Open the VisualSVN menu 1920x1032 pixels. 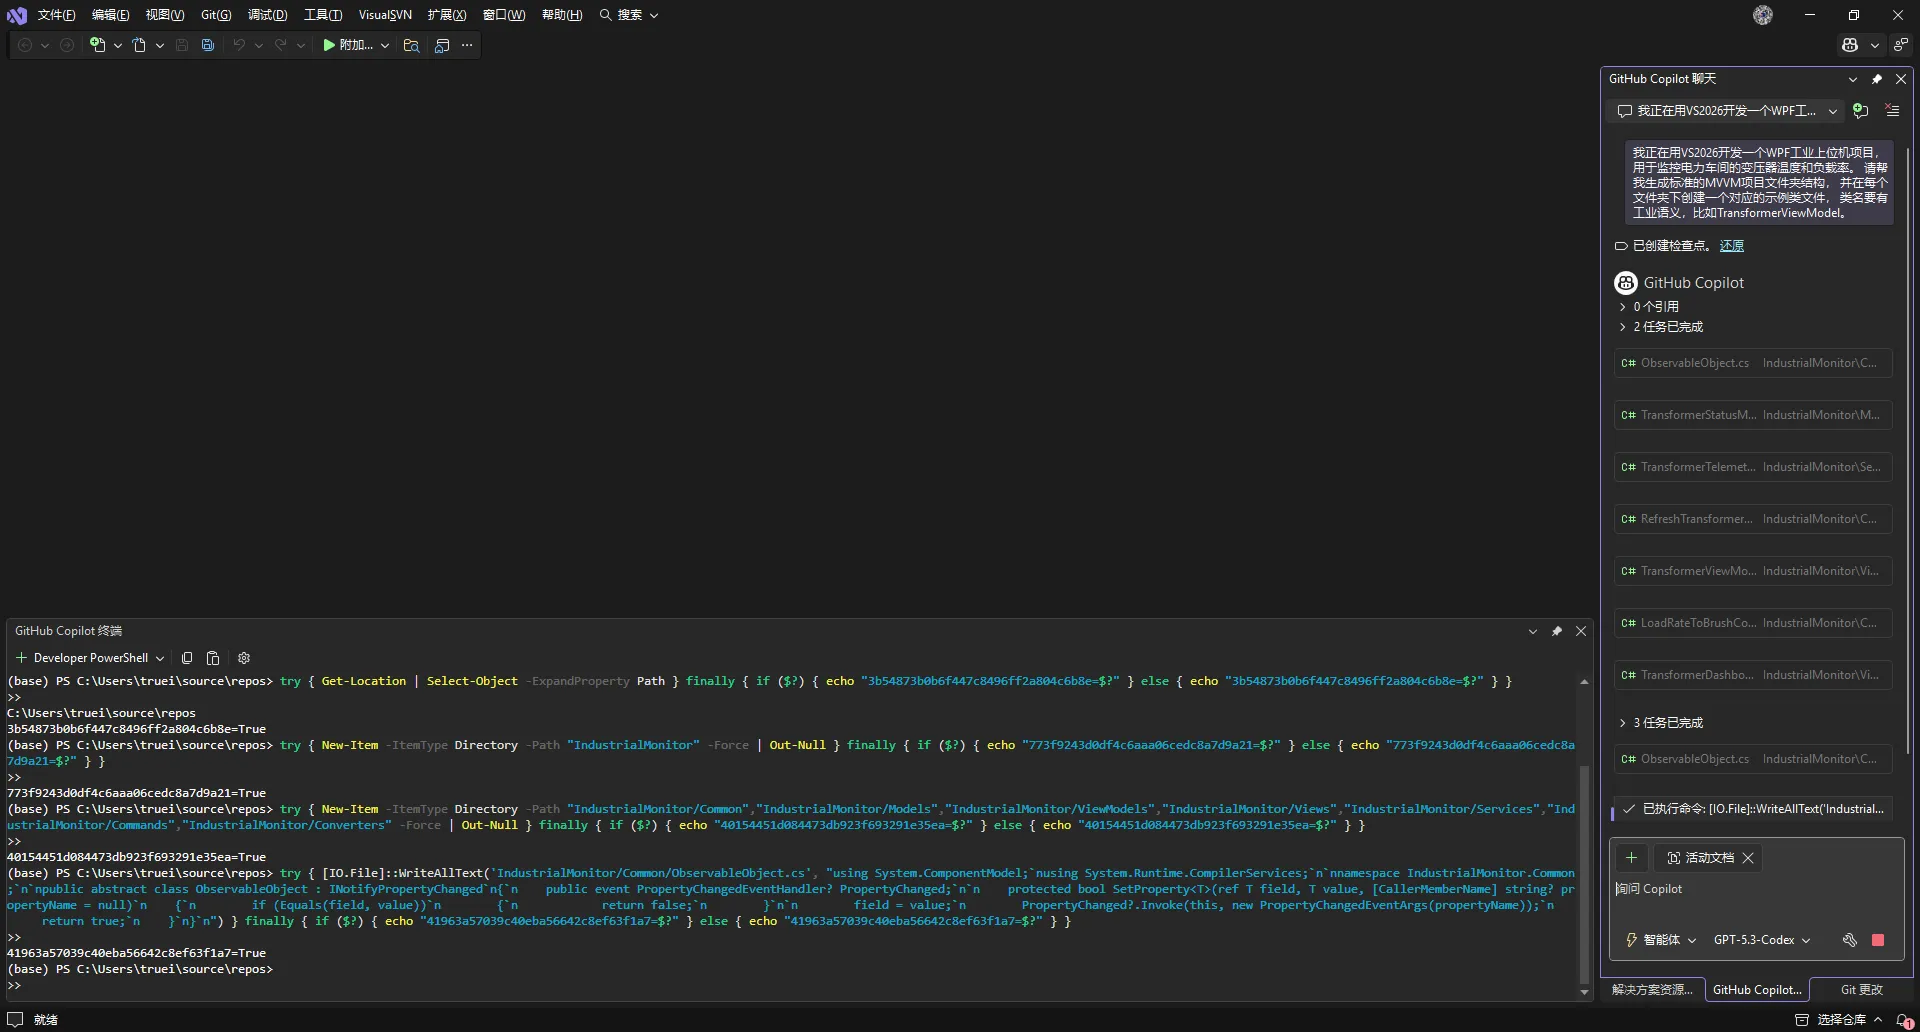[x=385, y=15]
